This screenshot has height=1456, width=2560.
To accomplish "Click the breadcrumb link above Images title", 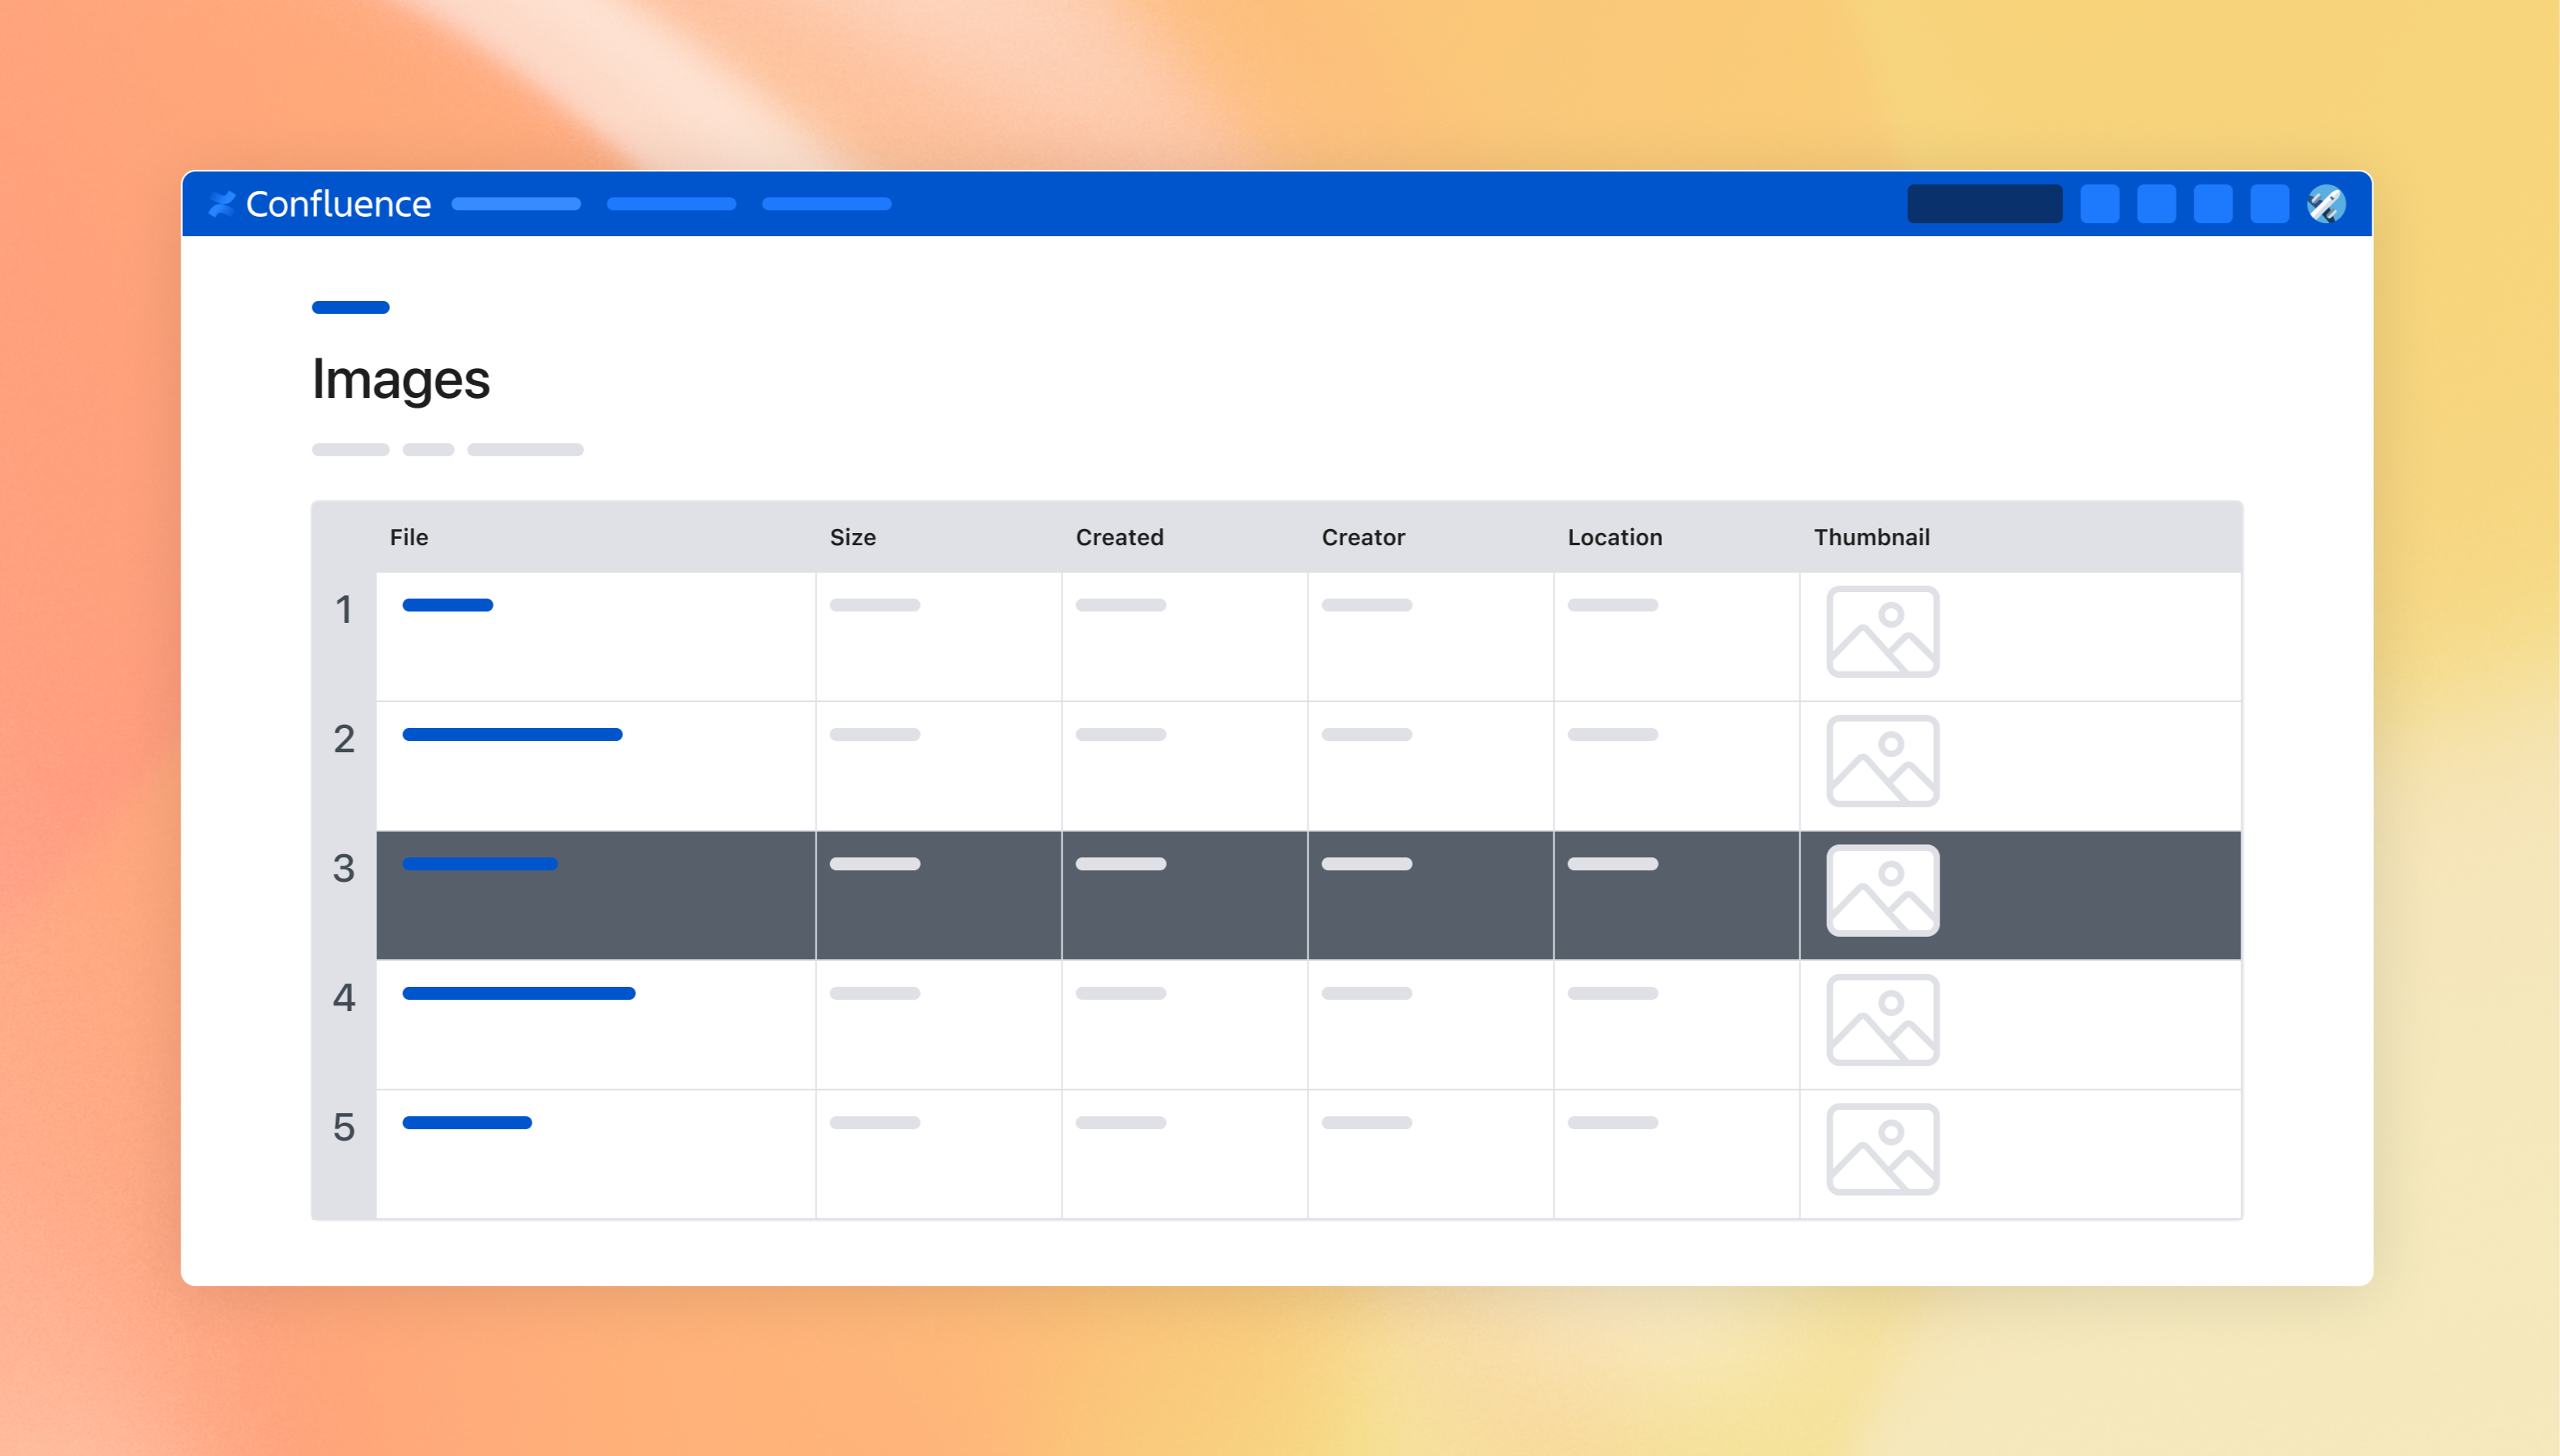I will (350, 307).
